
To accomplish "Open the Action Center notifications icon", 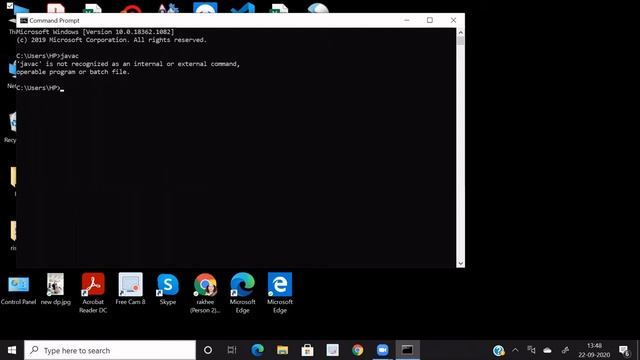I will [x=624, y=350].
